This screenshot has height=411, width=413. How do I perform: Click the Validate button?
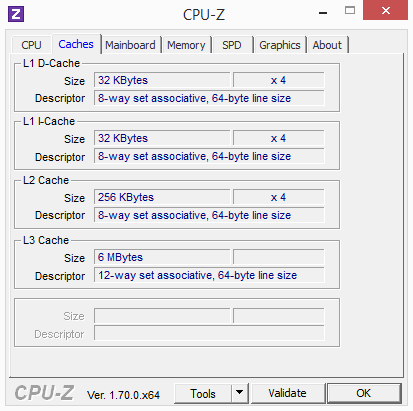point(288,393)
